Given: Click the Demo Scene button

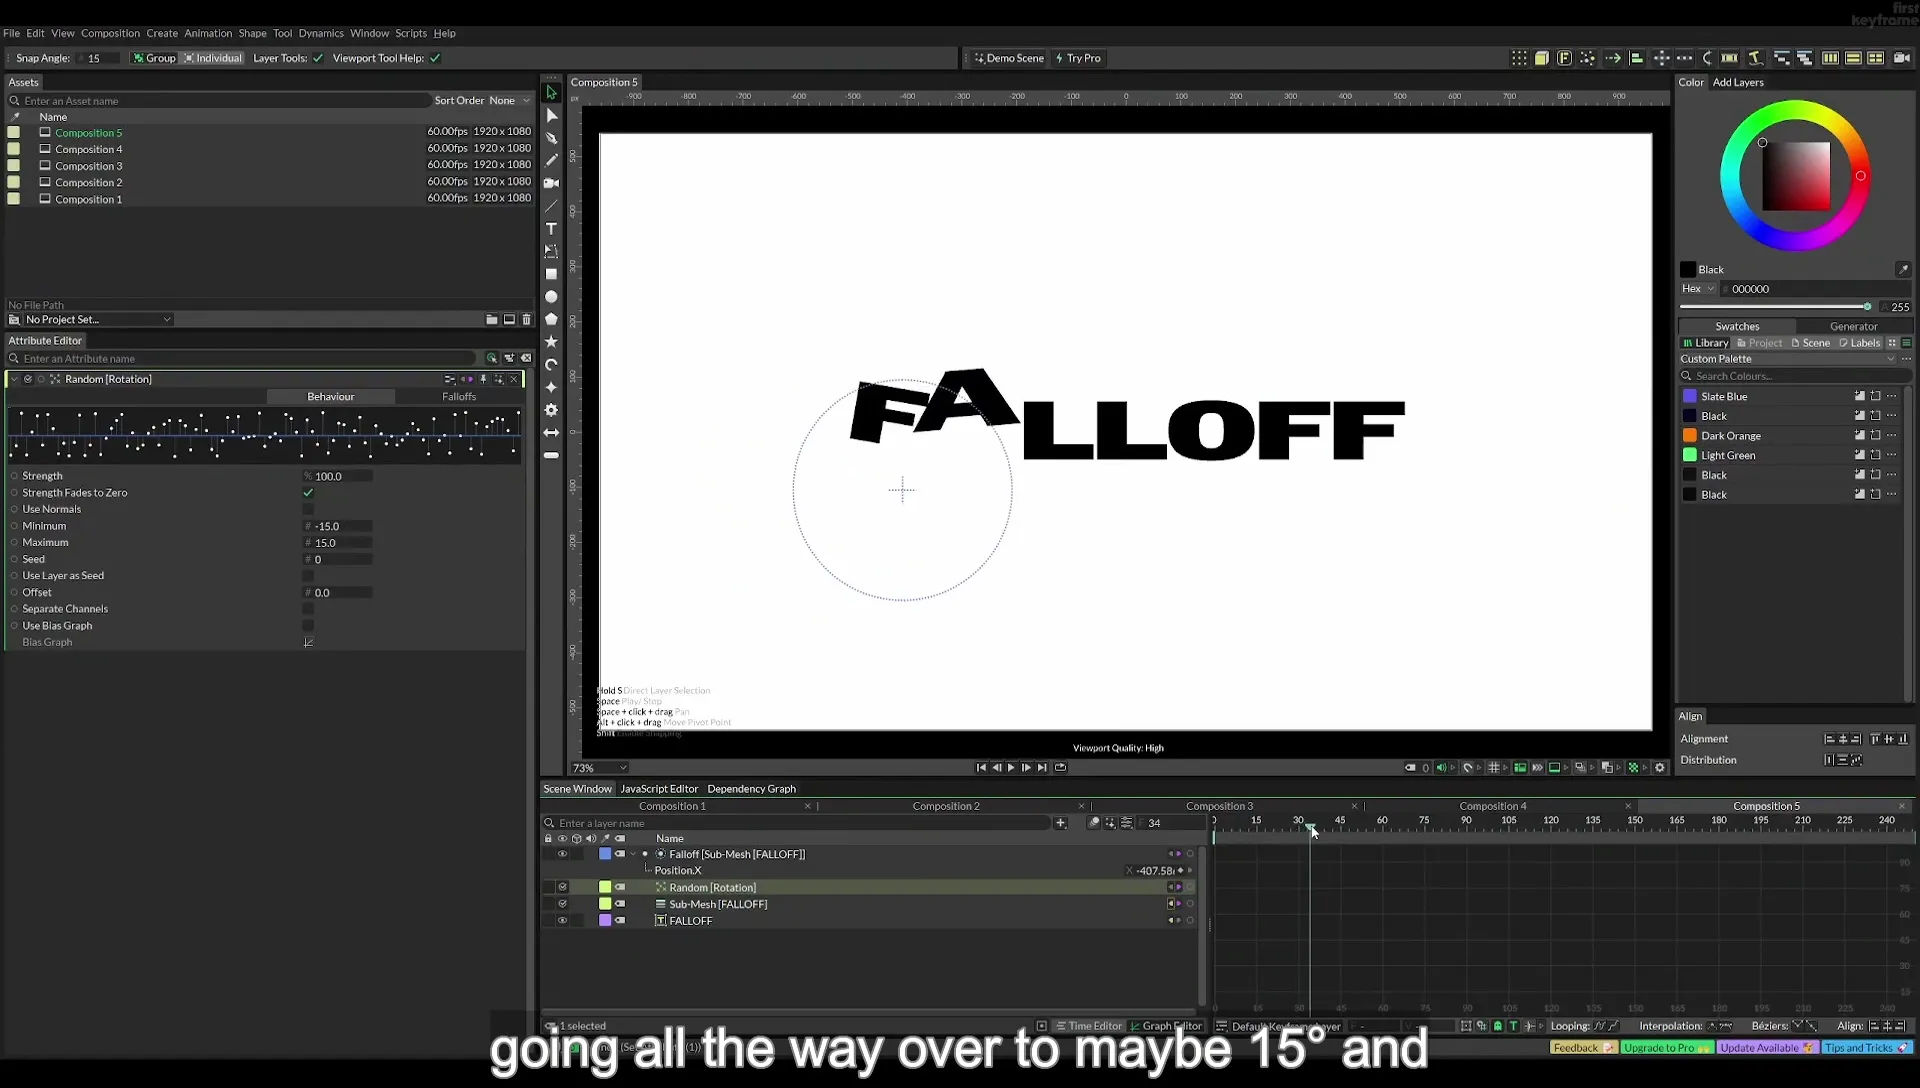Looking at the screenshot, I should [1010, 58].
